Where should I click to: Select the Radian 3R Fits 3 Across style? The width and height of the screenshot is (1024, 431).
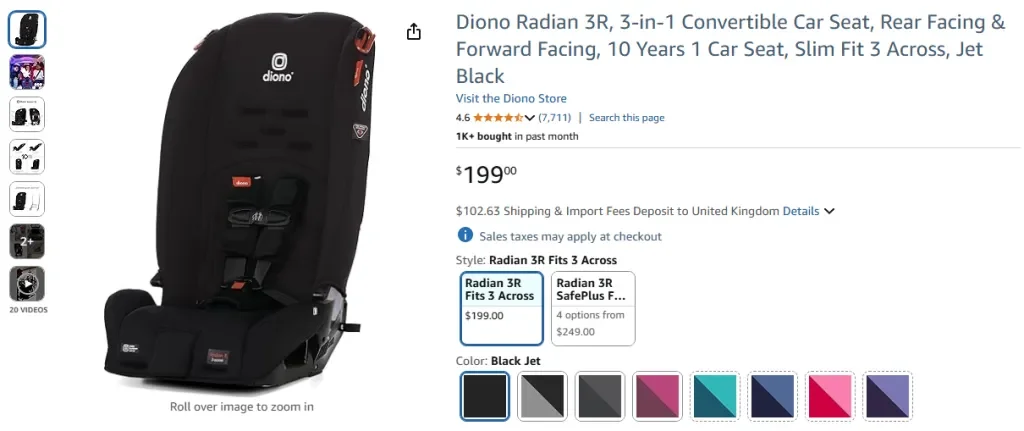coord(502,308)
